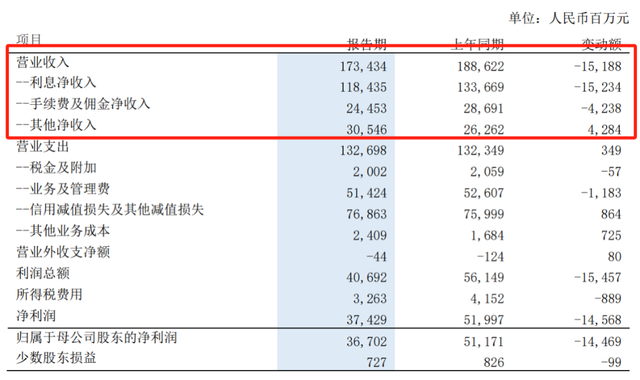Screen dimensions: 640x380
Task: Click the 单位：人民币百万元 unit note
Action: tap(568, 18)
